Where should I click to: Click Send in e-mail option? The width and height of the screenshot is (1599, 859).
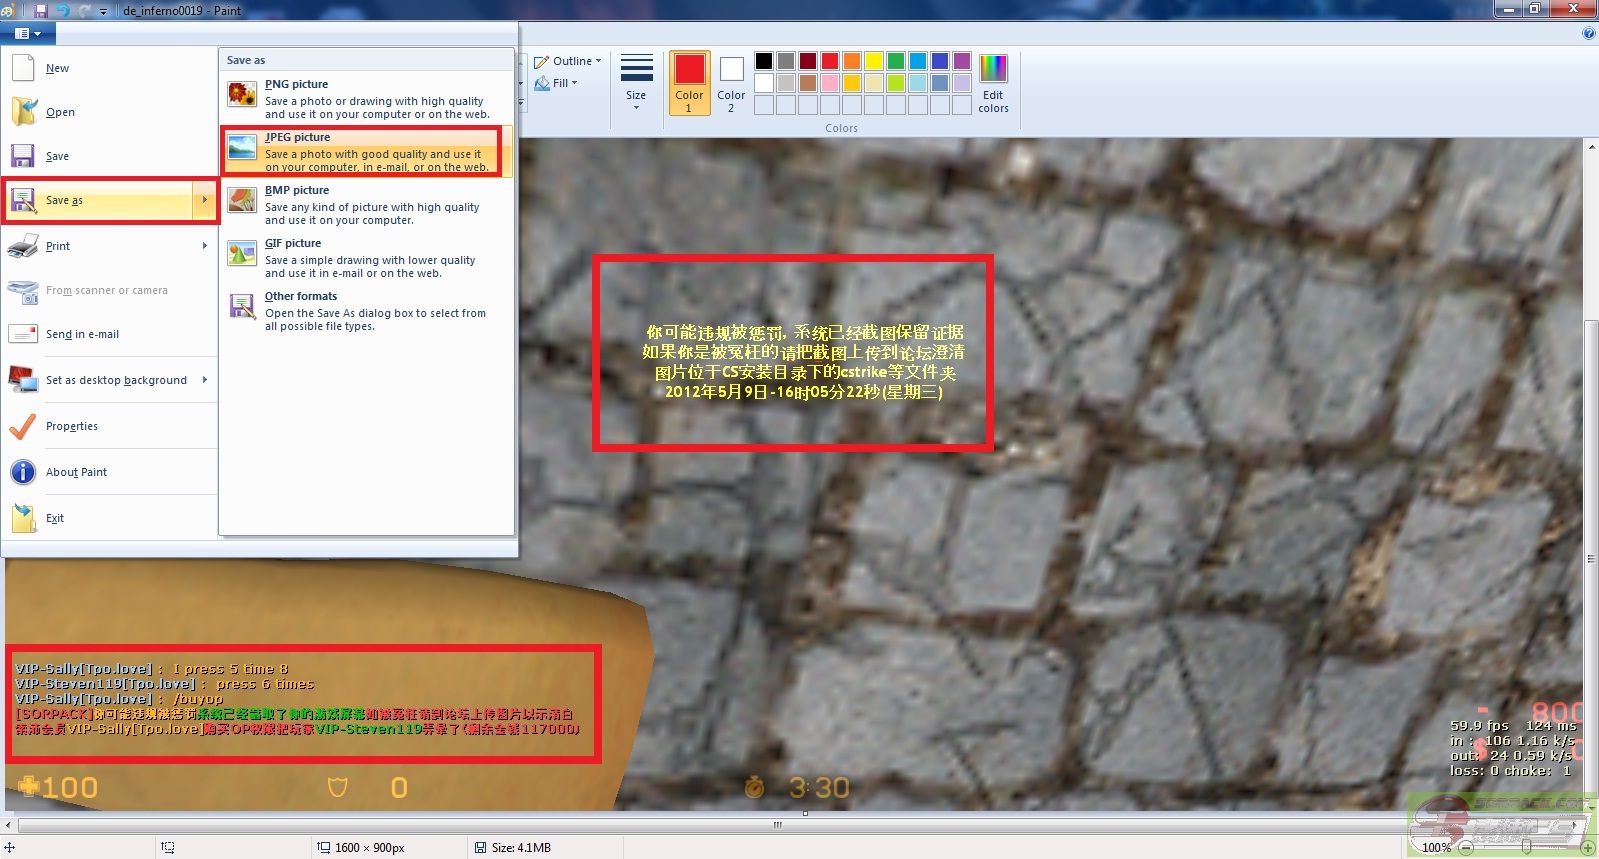(x=82, y=335)
